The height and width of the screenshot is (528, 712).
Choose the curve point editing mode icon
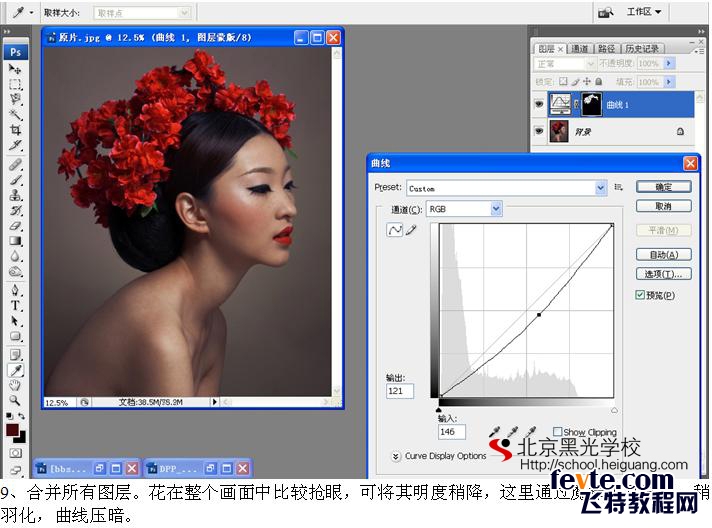[394, 230]
